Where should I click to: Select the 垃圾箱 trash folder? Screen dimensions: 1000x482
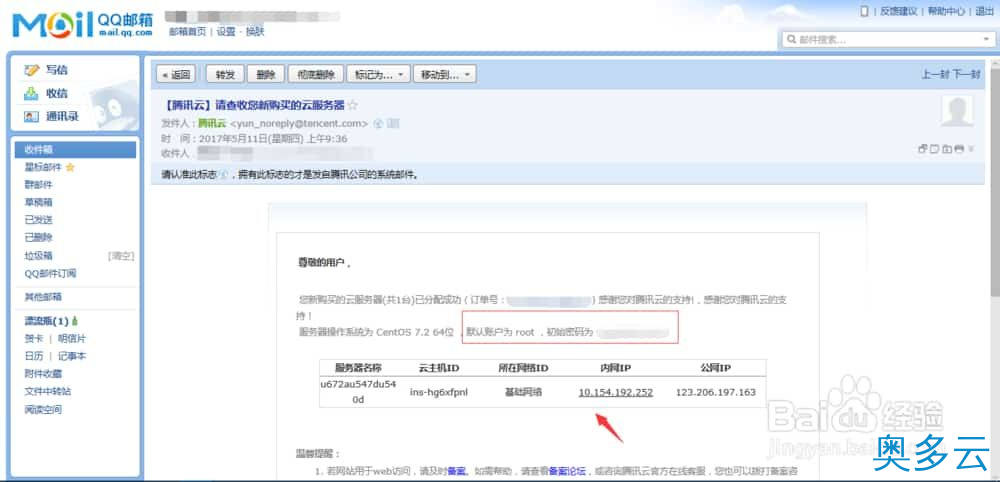[38, 256]
